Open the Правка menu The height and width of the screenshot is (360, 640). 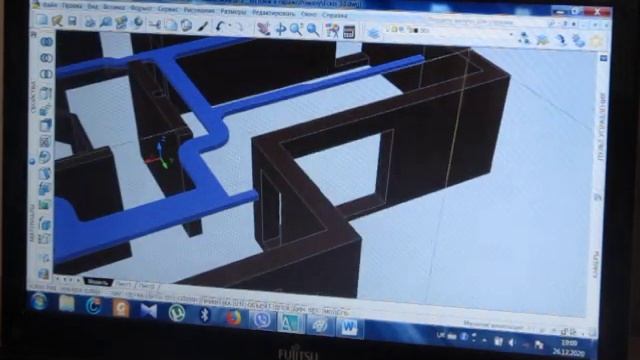[x=72, y=6]
